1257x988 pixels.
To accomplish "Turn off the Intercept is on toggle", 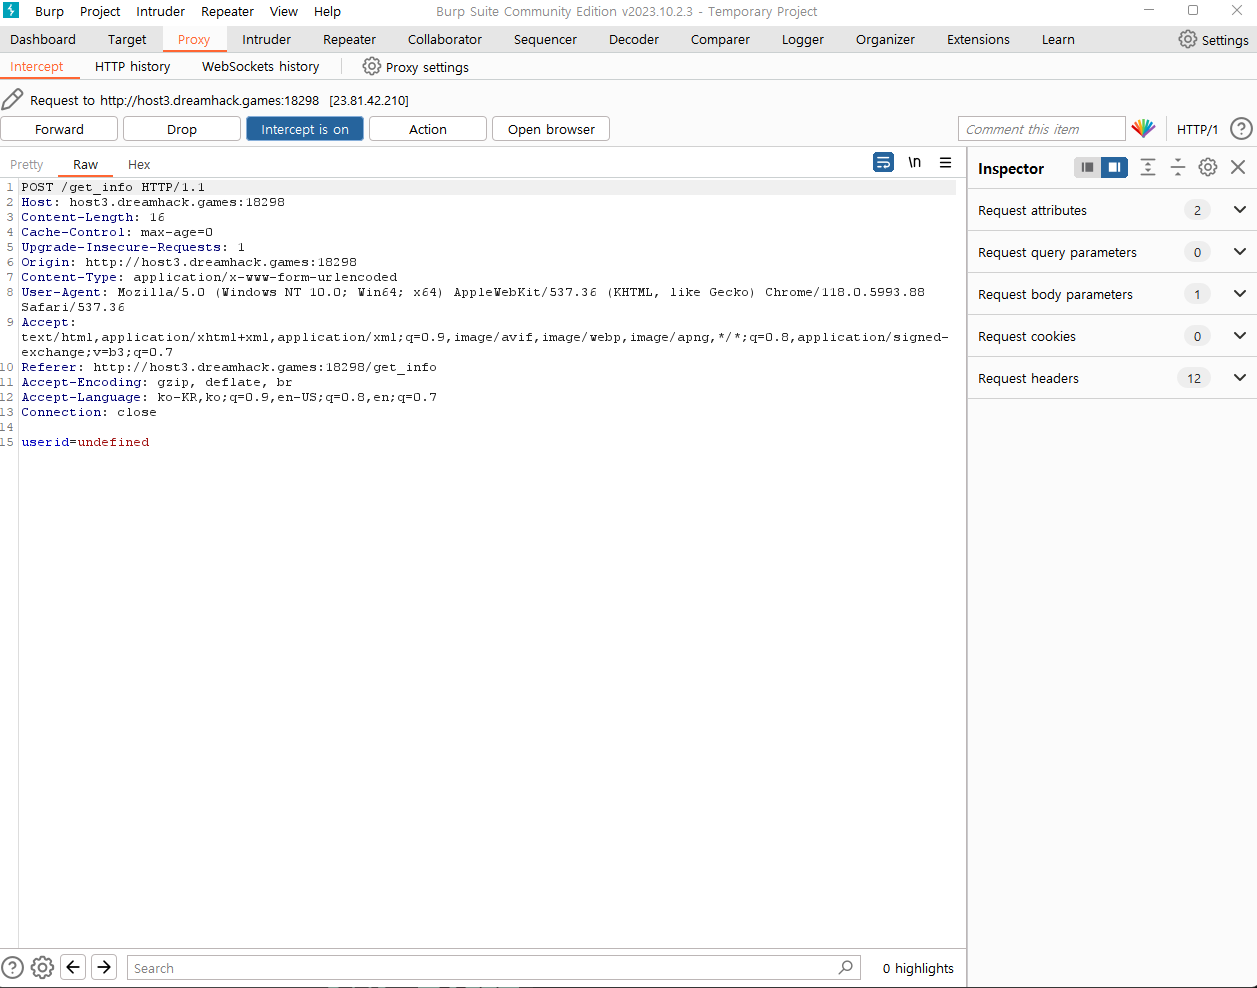I will pyautogui.click(x=305, y=129).
